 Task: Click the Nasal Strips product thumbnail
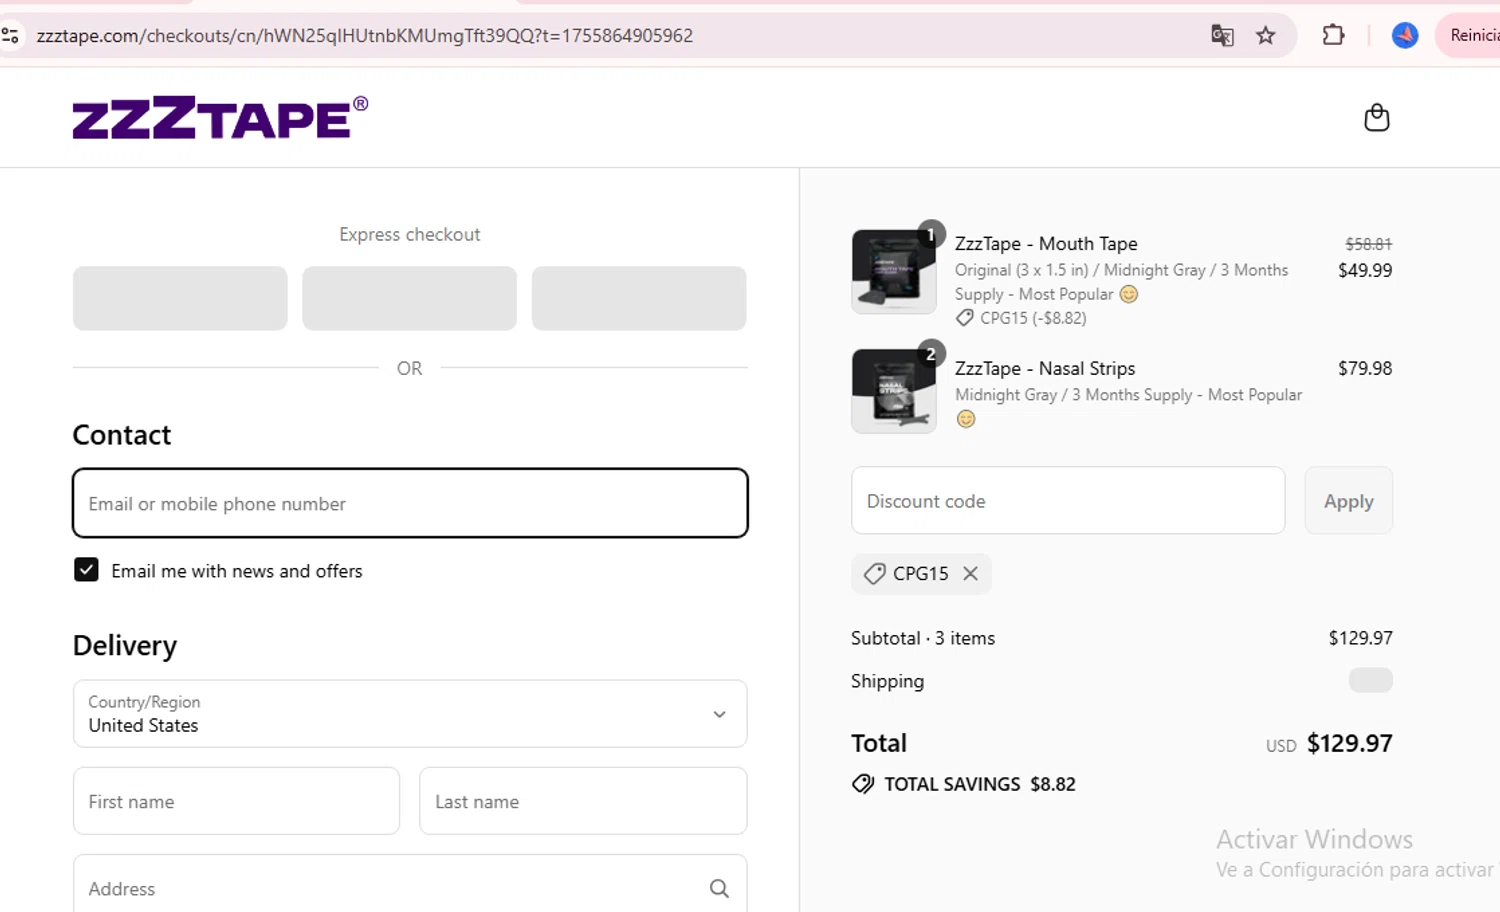(894, 390)
